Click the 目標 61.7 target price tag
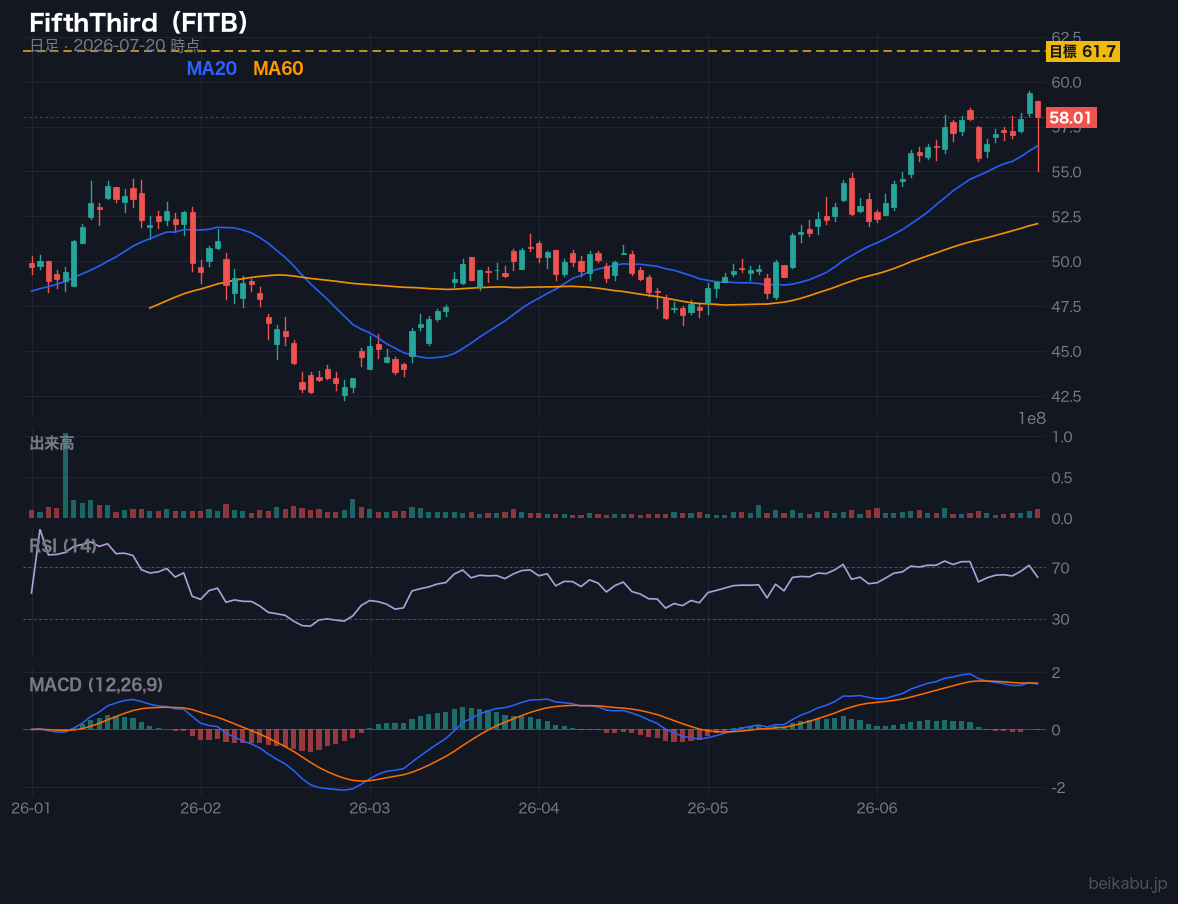Image resolution: width=1178 pixels, height=904 pixels. 1083,52
